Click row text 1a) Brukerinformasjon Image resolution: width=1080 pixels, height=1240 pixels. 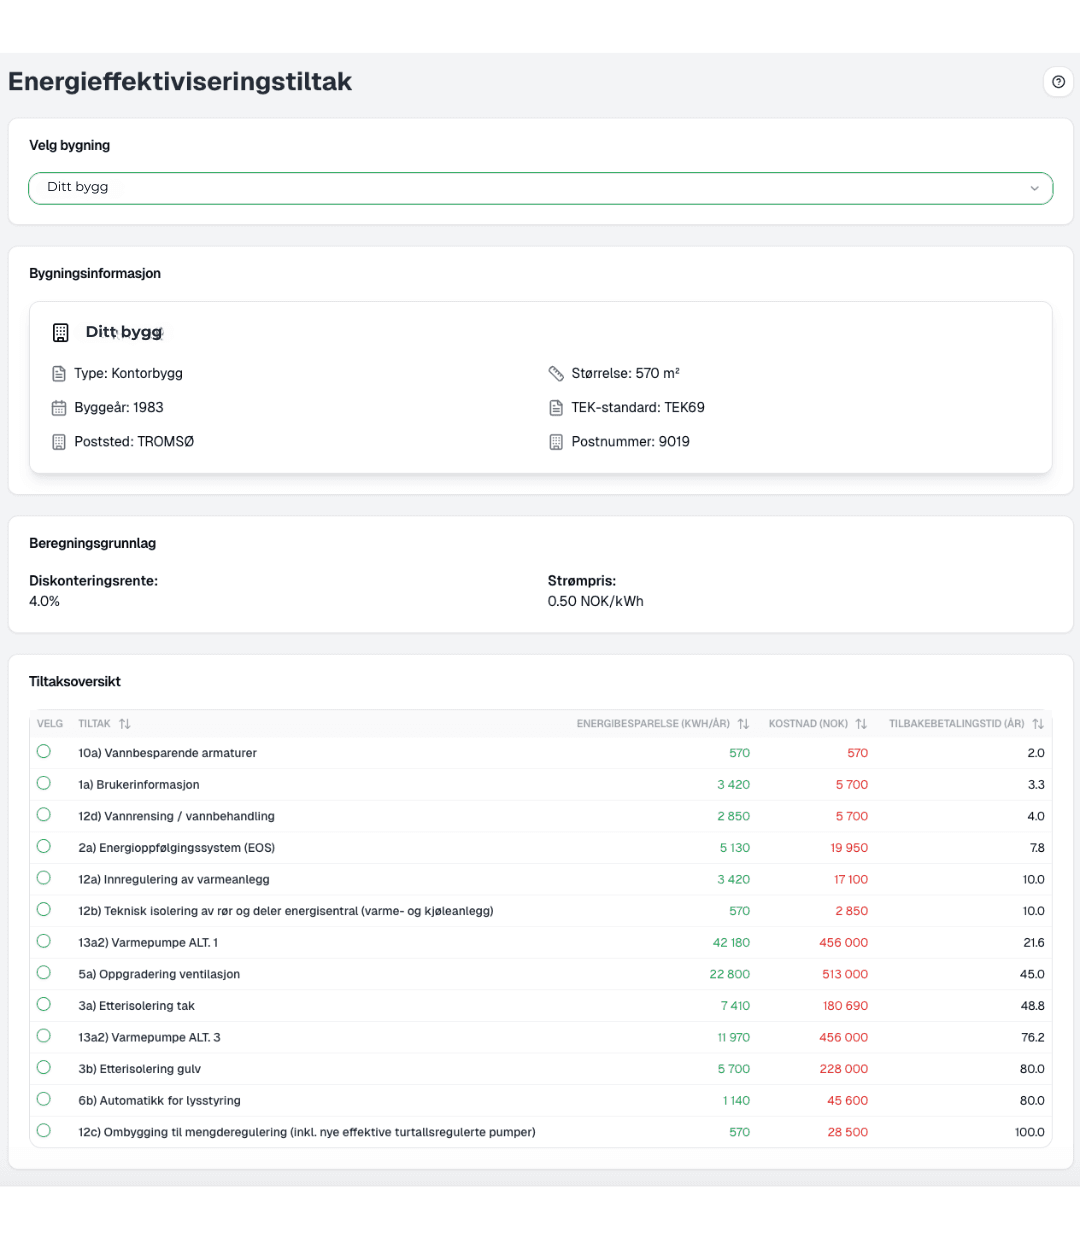point(139,785)
